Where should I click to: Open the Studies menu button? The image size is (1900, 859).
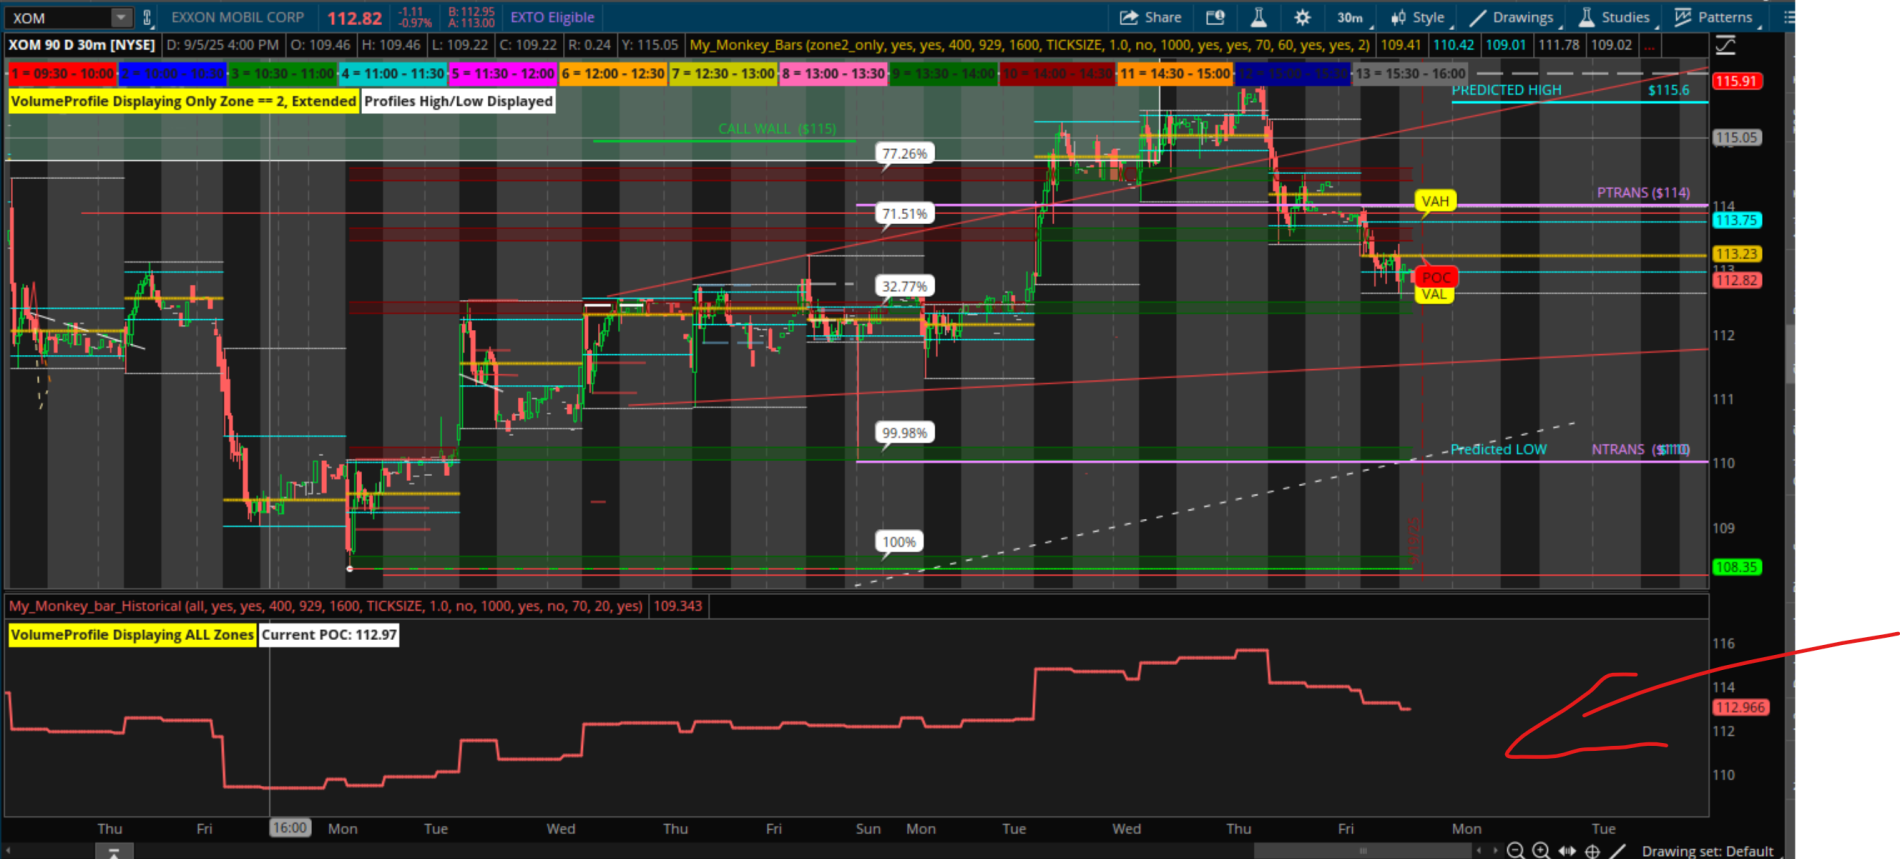pos(1614,17)
